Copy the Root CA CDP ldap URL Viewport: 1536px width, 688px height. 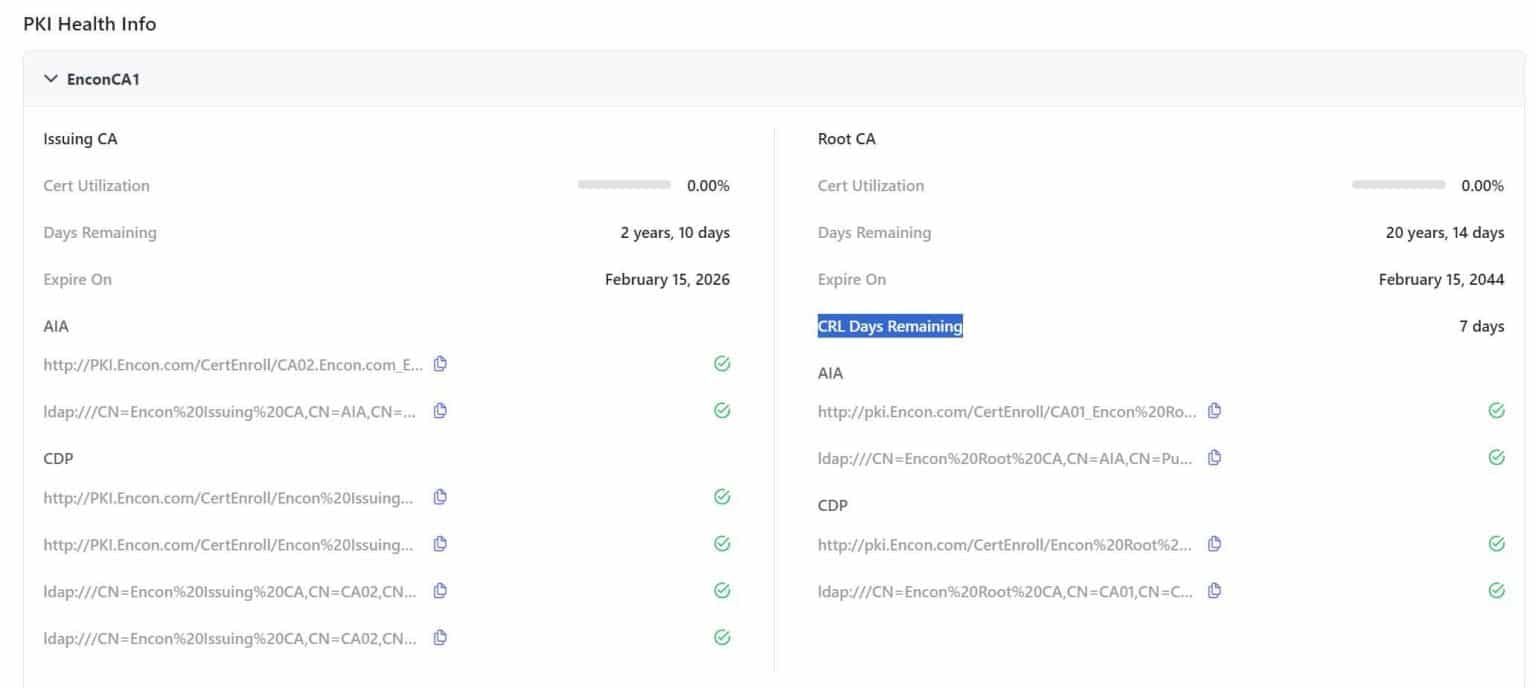tap(1214, 590)
